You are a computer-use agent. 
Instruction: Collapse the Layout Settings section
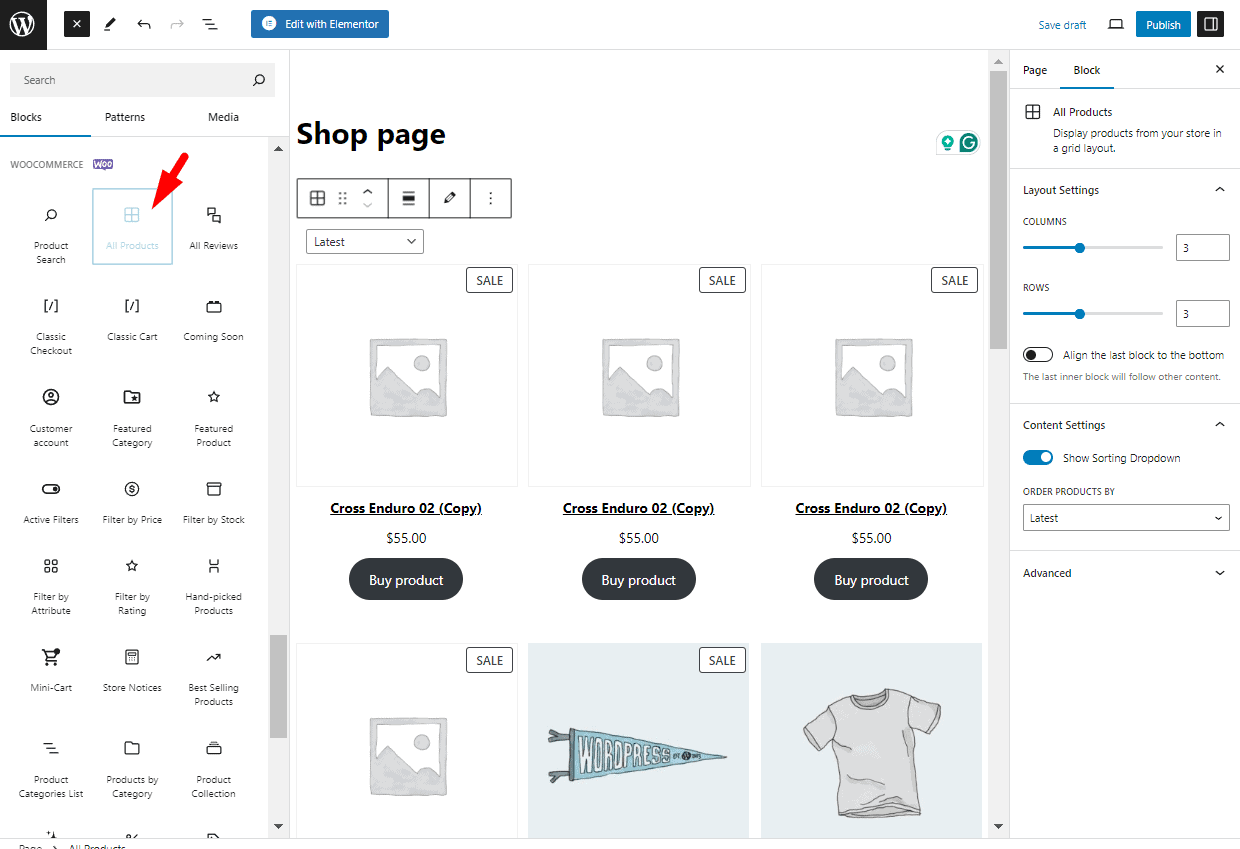tap(1219, 189)
